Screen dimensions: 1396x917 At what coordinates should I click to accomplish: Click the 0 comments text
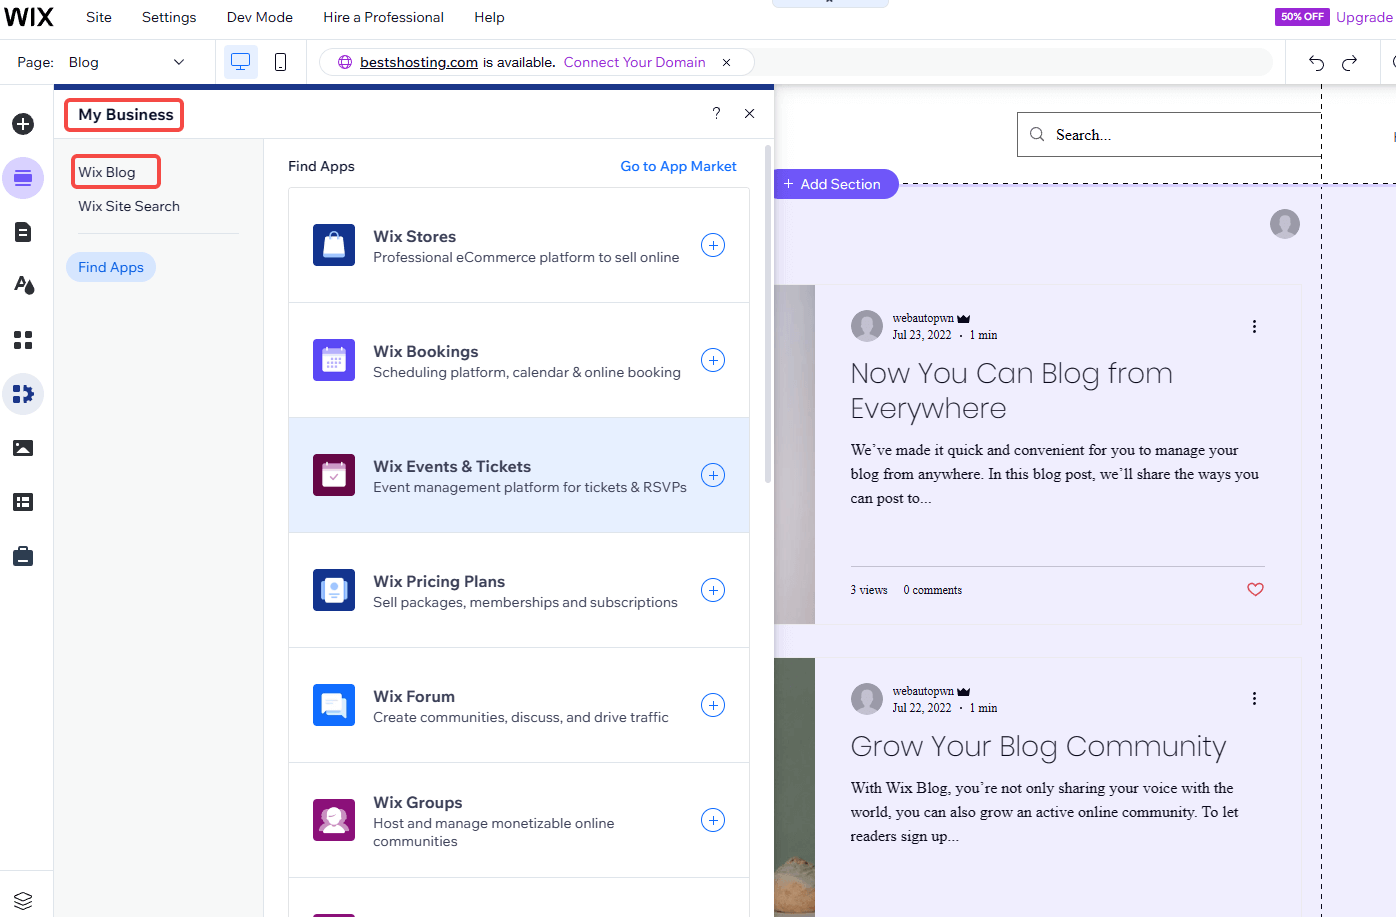click(933, 590)
